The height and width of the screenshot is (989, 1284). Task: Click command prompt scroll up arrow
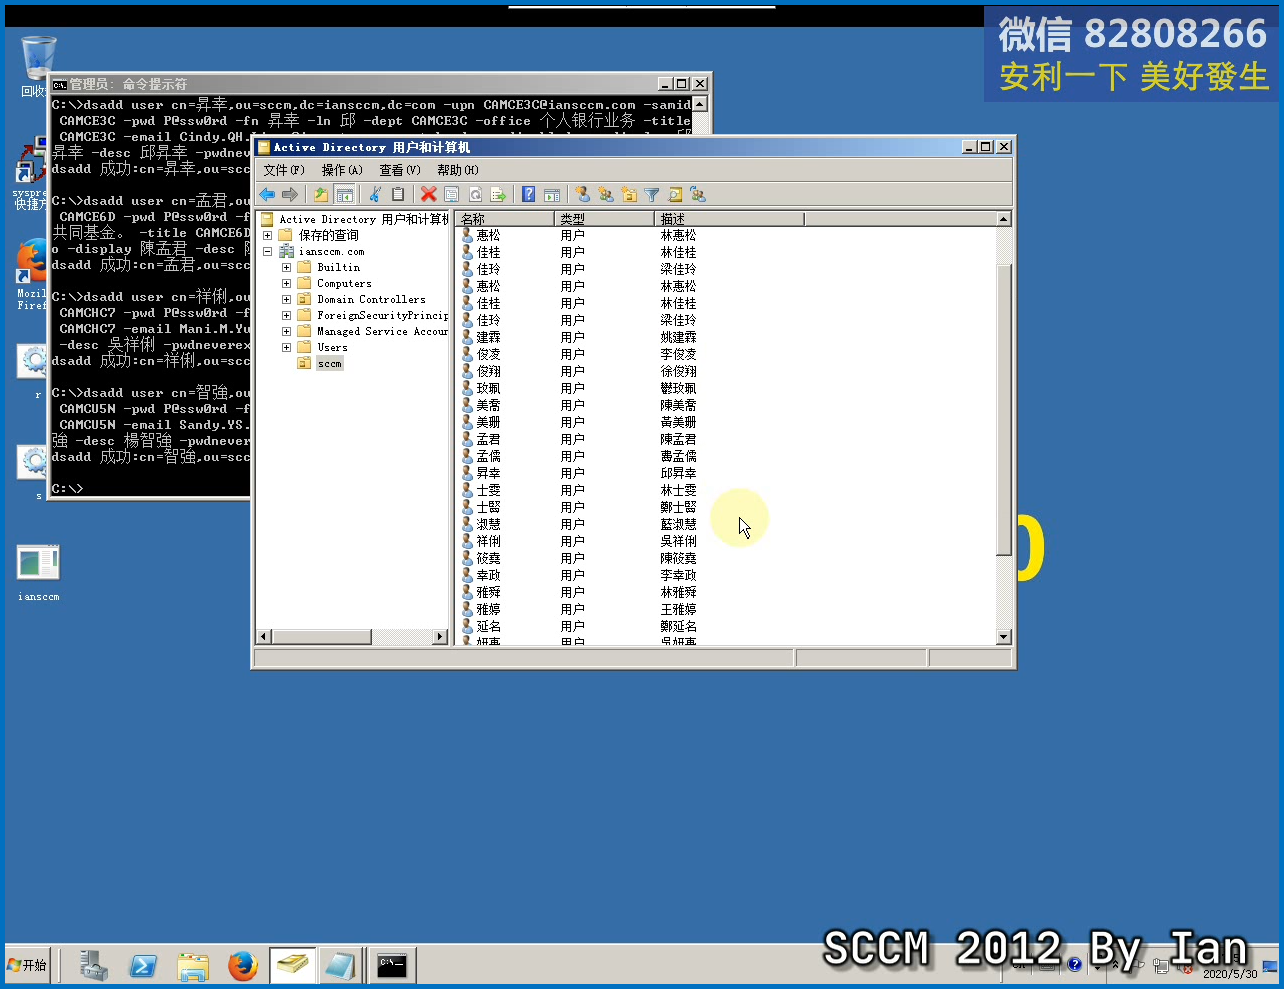[x=700, y=104]
